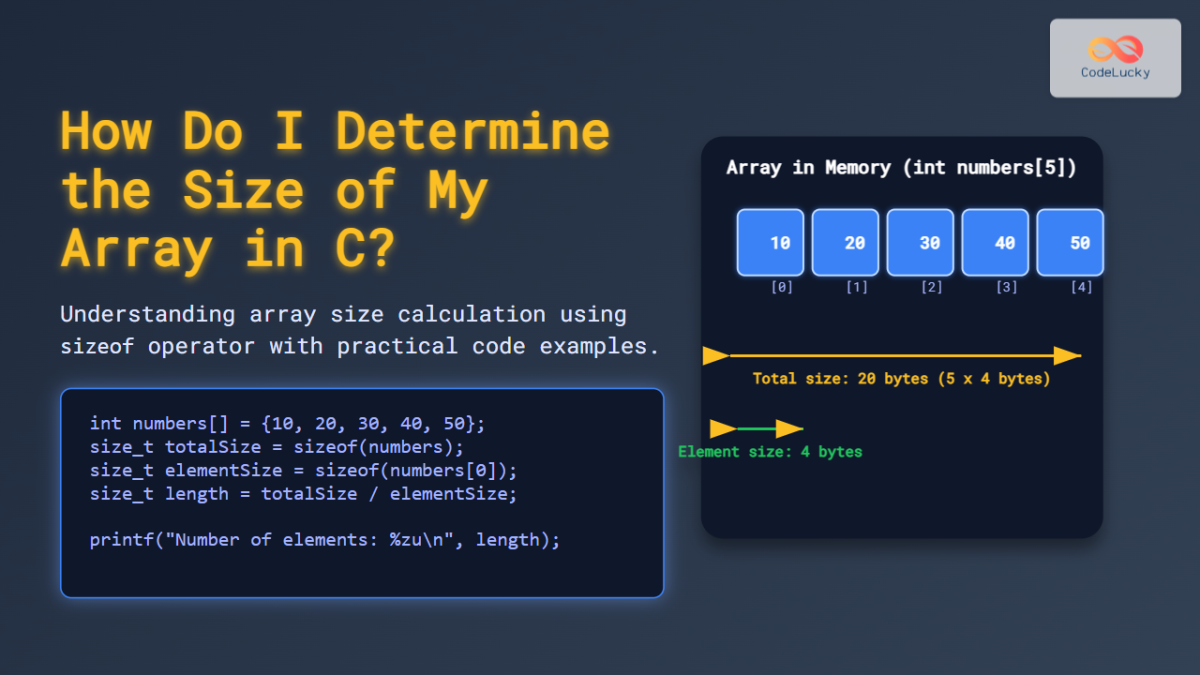The width and height of the screenshot is (1200, 675).
Task: Click the green Element size: 4 bytes label
Action: pyautogui.click(x=771, y=451)
